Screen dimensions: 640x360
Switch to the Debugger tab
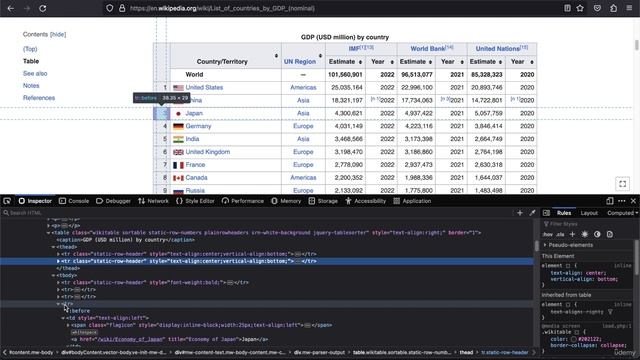click(x=113, y=201)
